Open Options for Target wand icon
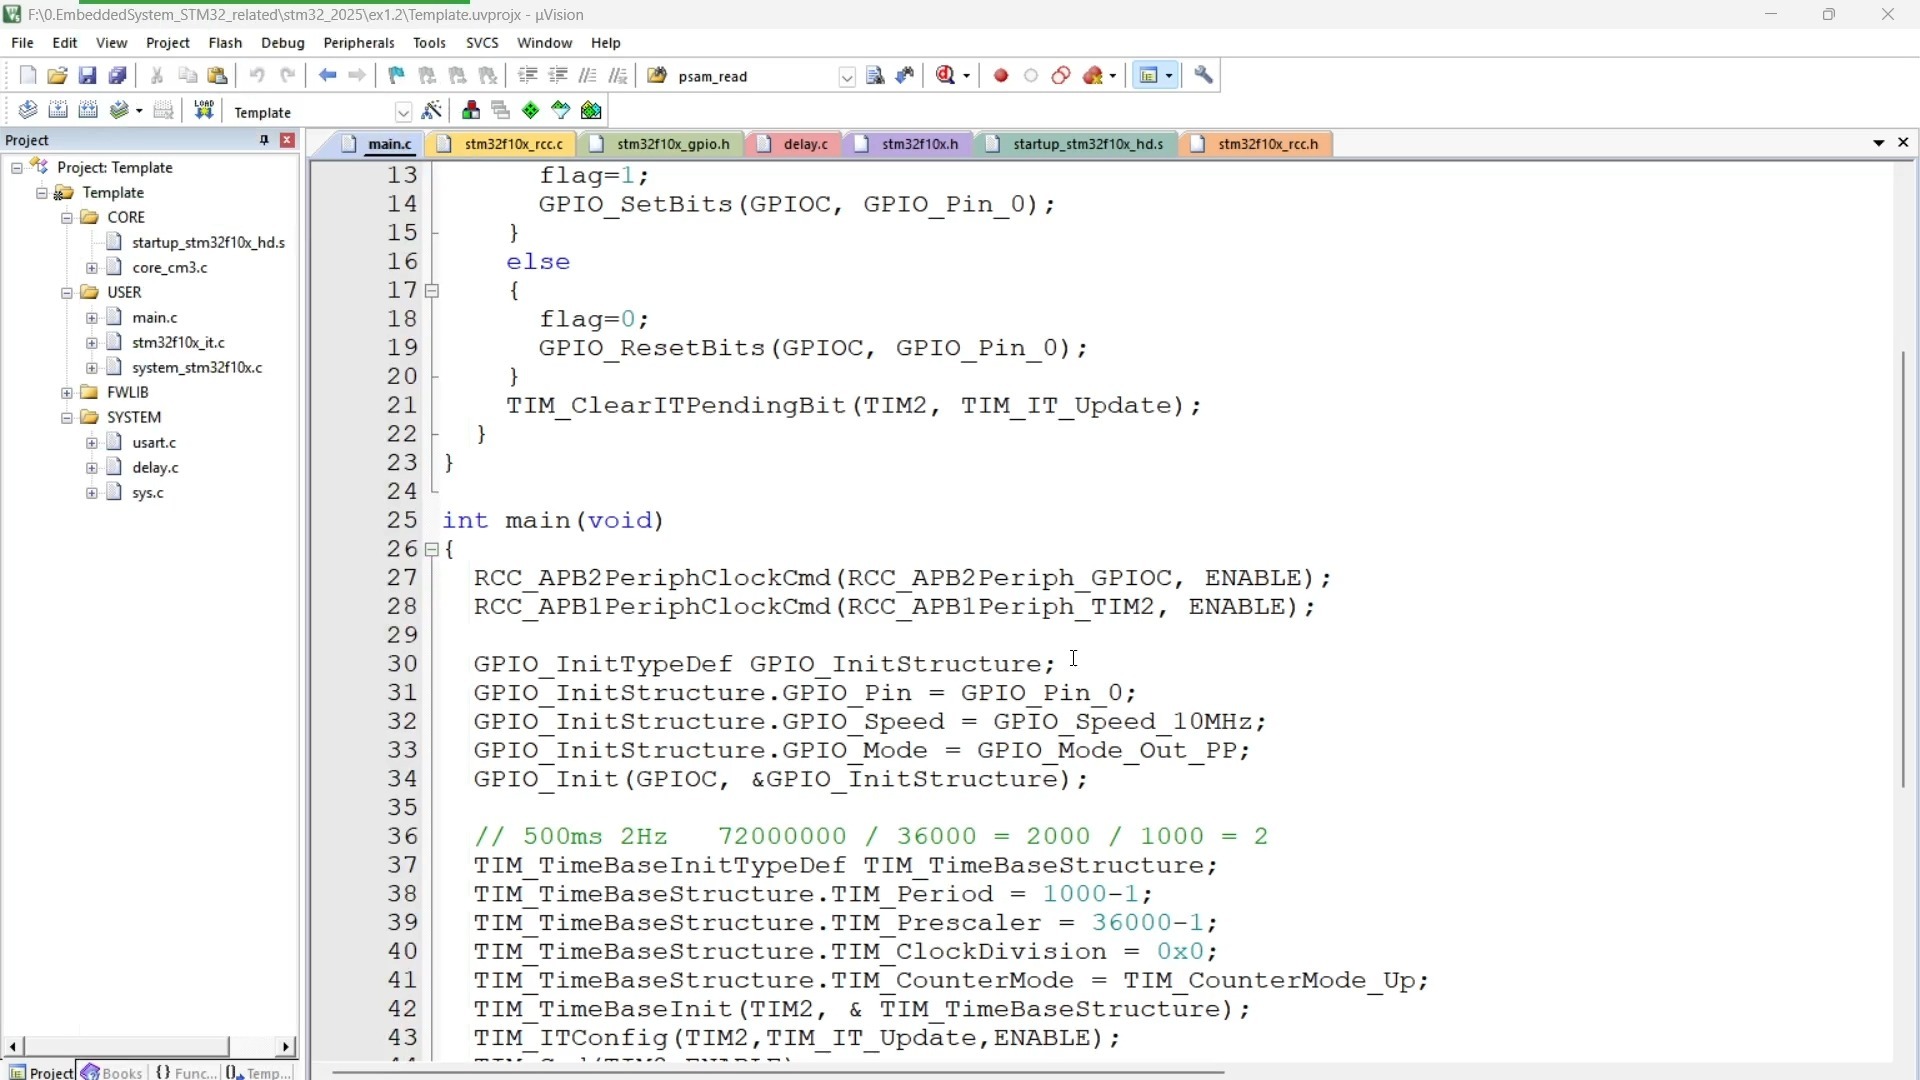This screenshot has height=1080, width=1920. click(x=432, y=111)
